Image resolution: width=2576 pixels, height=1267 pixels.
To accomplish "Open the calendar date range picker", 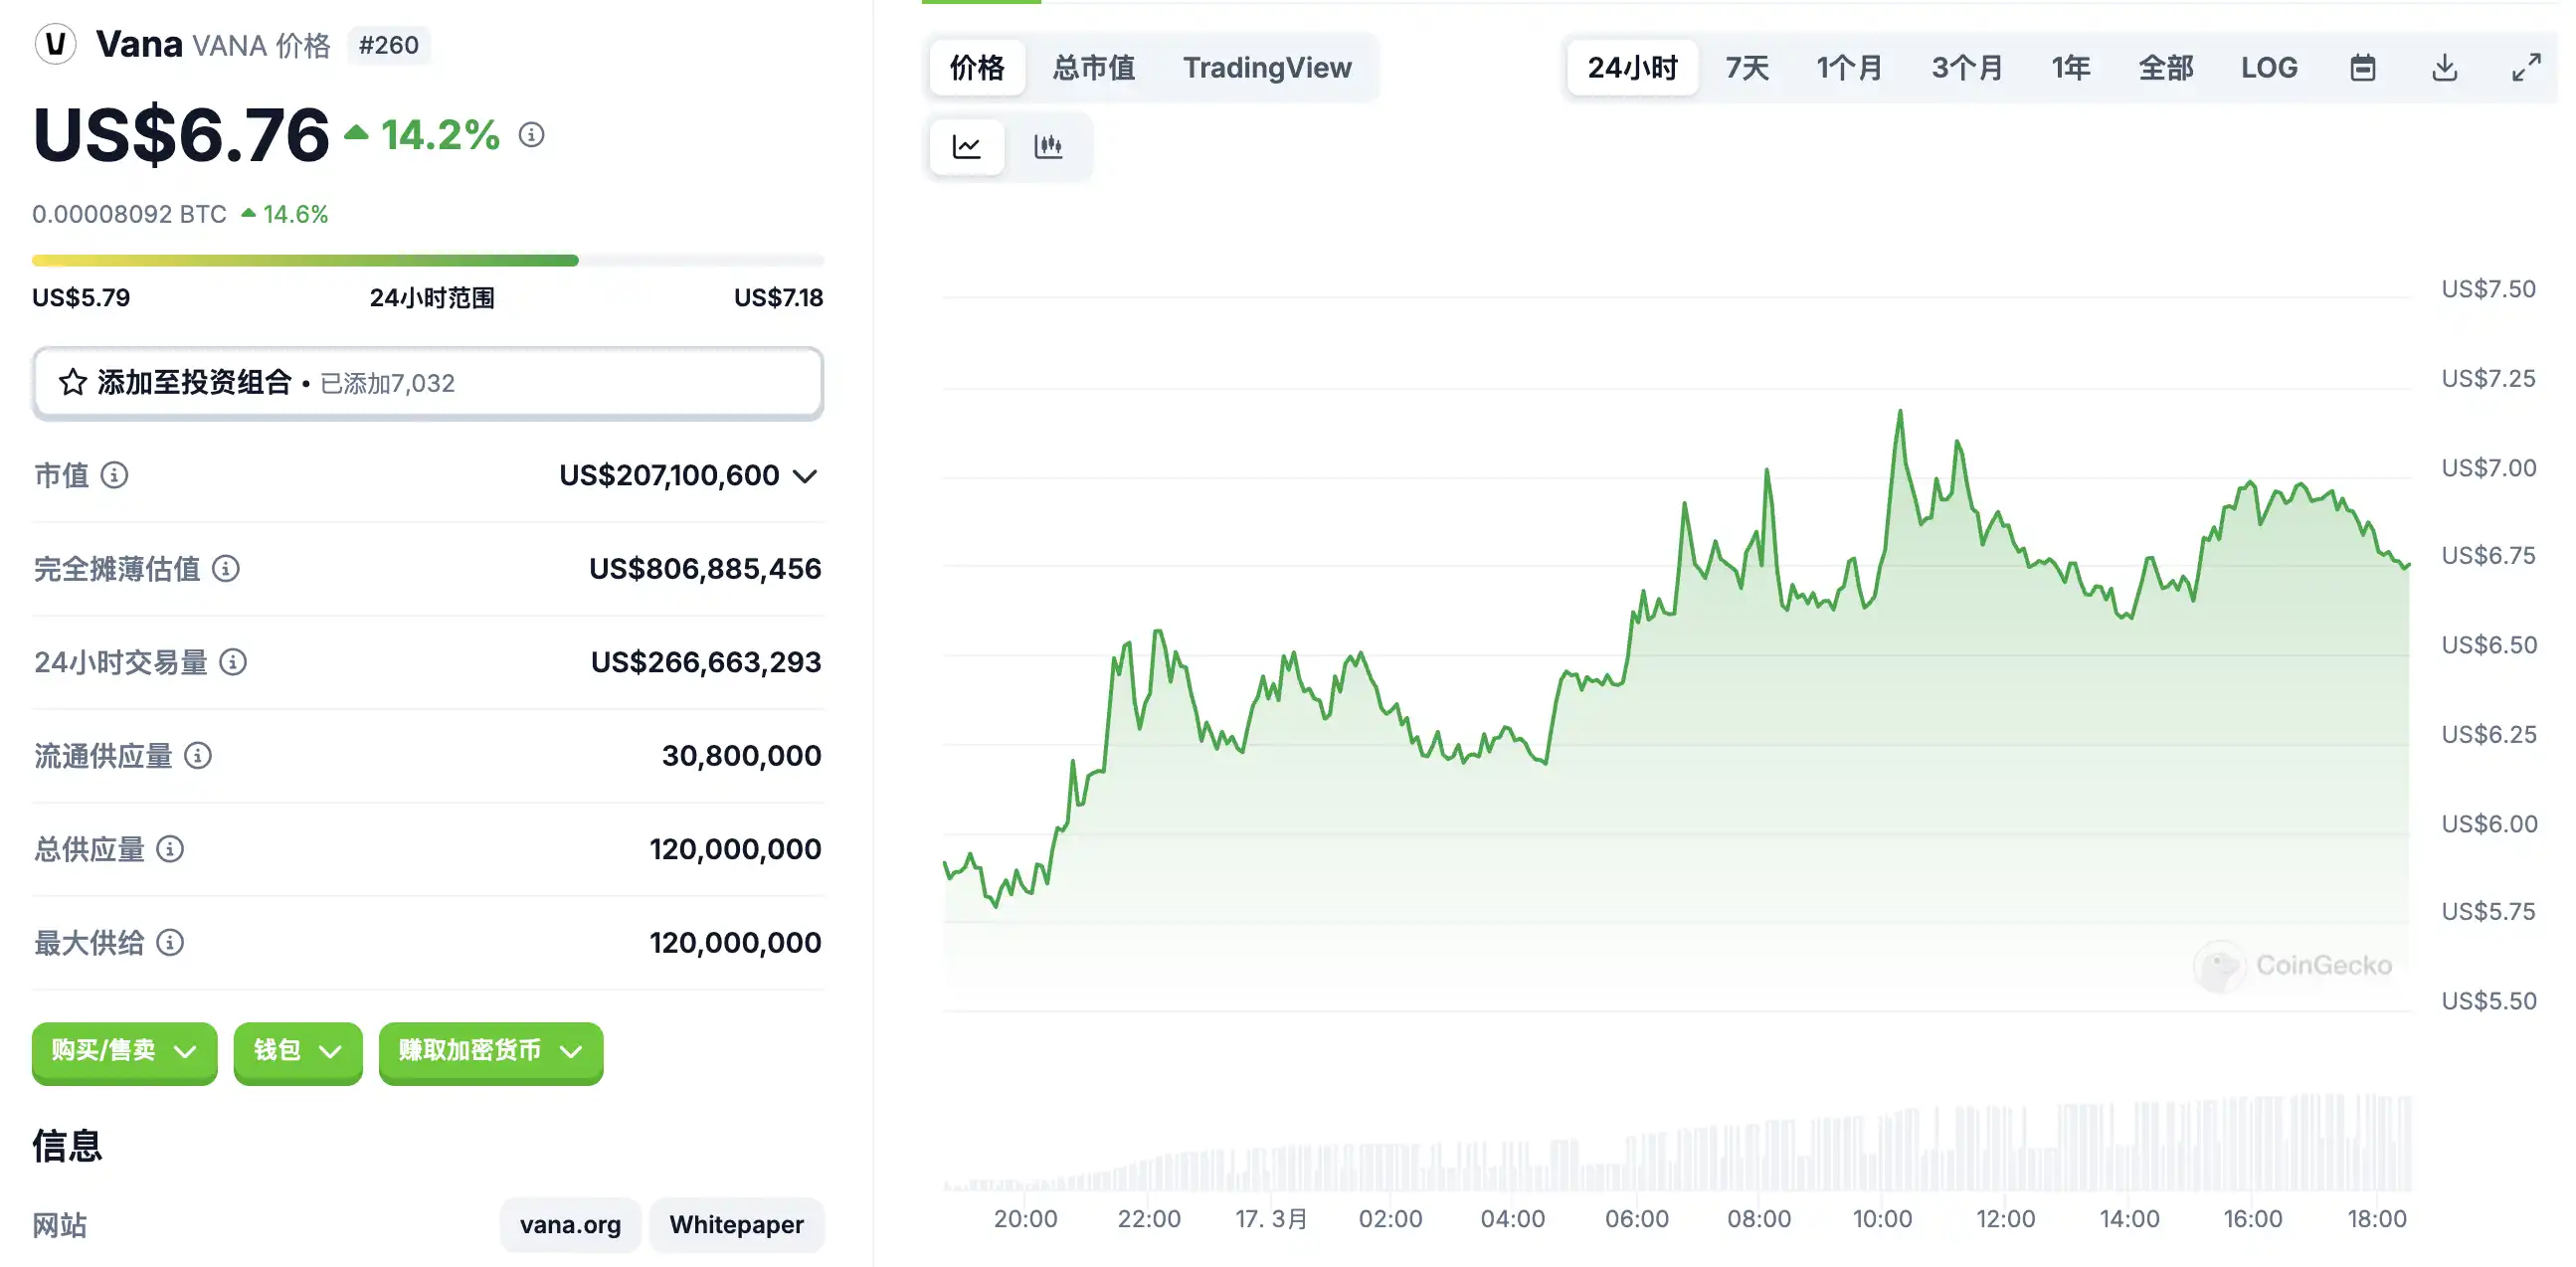I will point(2363,68).
